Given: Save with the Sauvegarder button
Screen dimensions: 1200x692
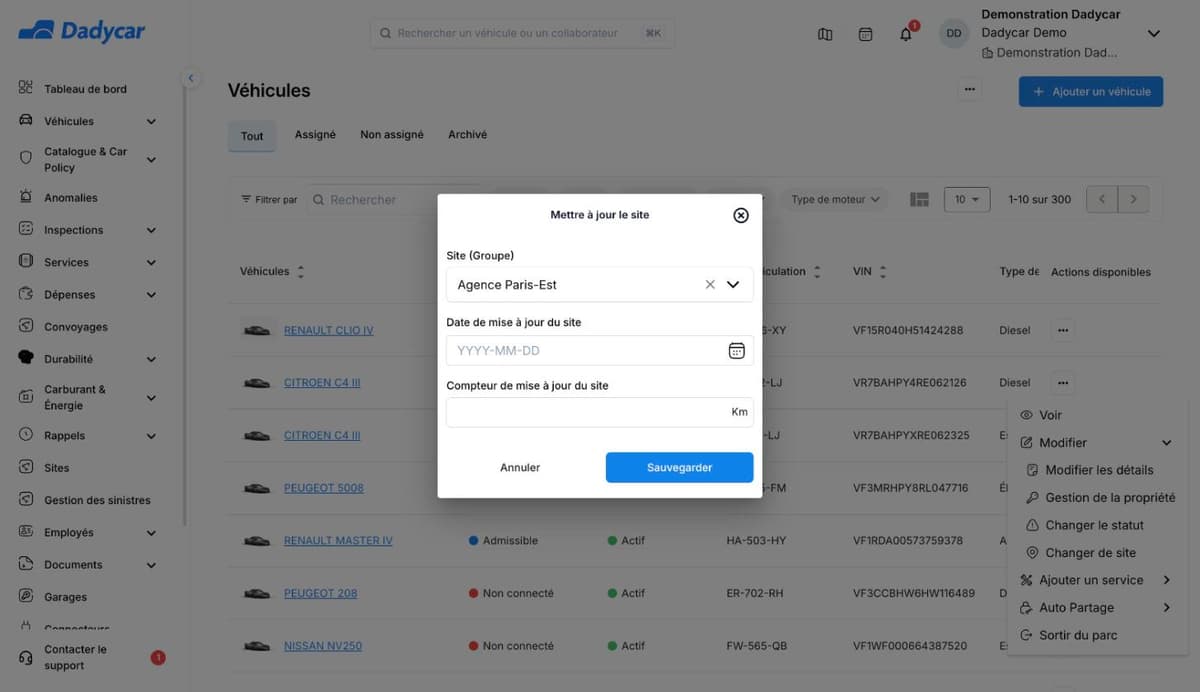Looking at the screenshot, I should click(679, 467).
